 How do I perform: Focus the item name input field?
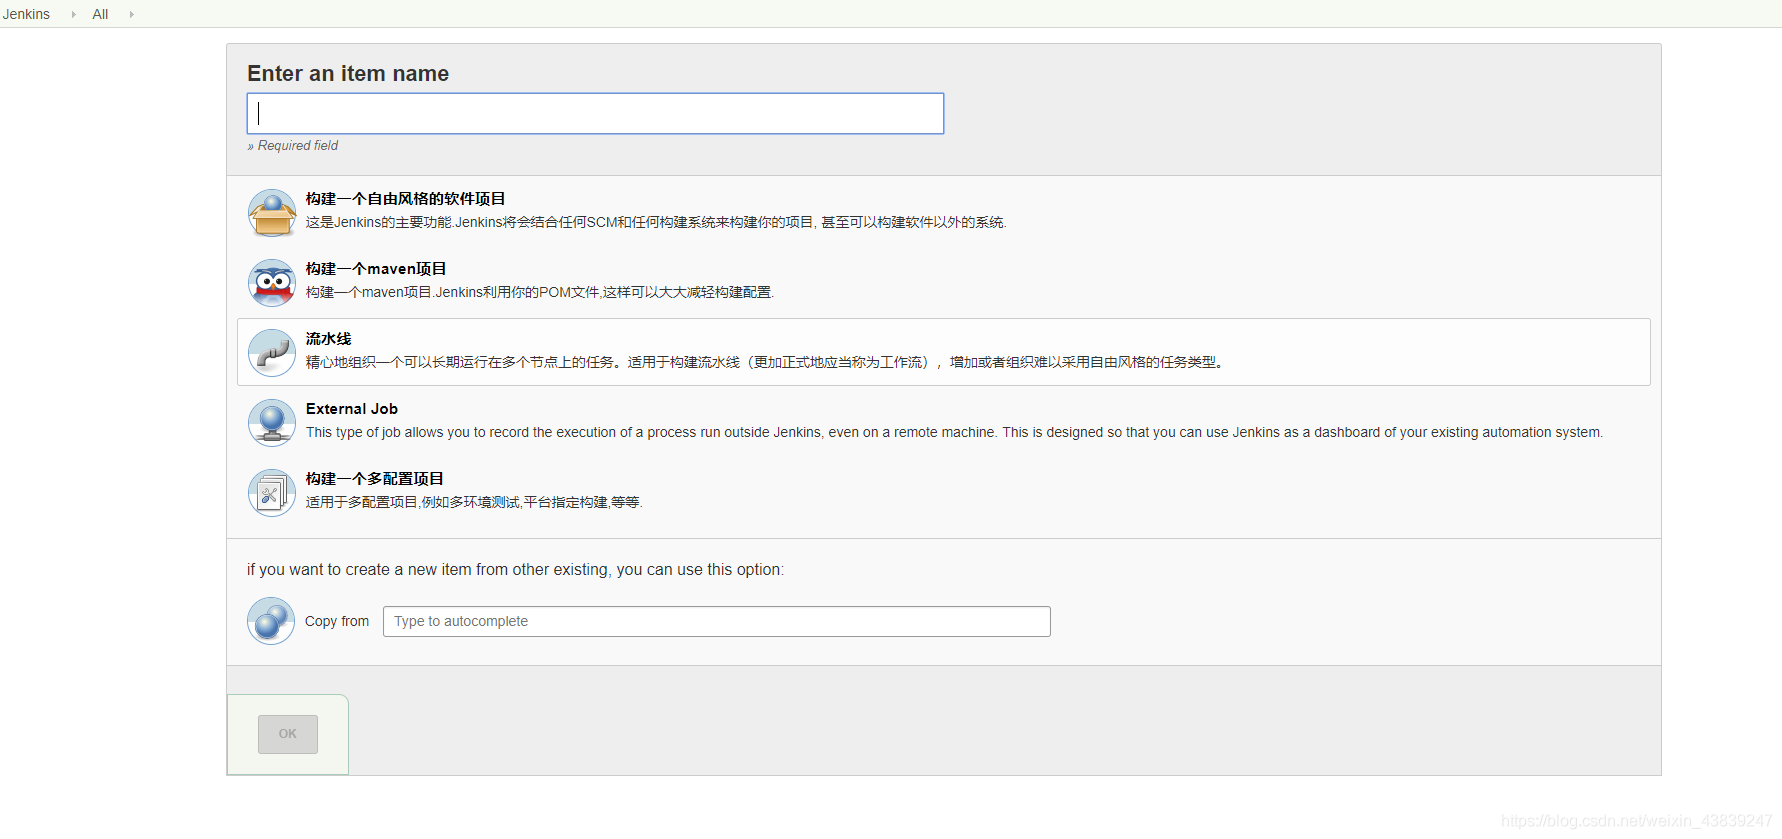pos(595,113)
